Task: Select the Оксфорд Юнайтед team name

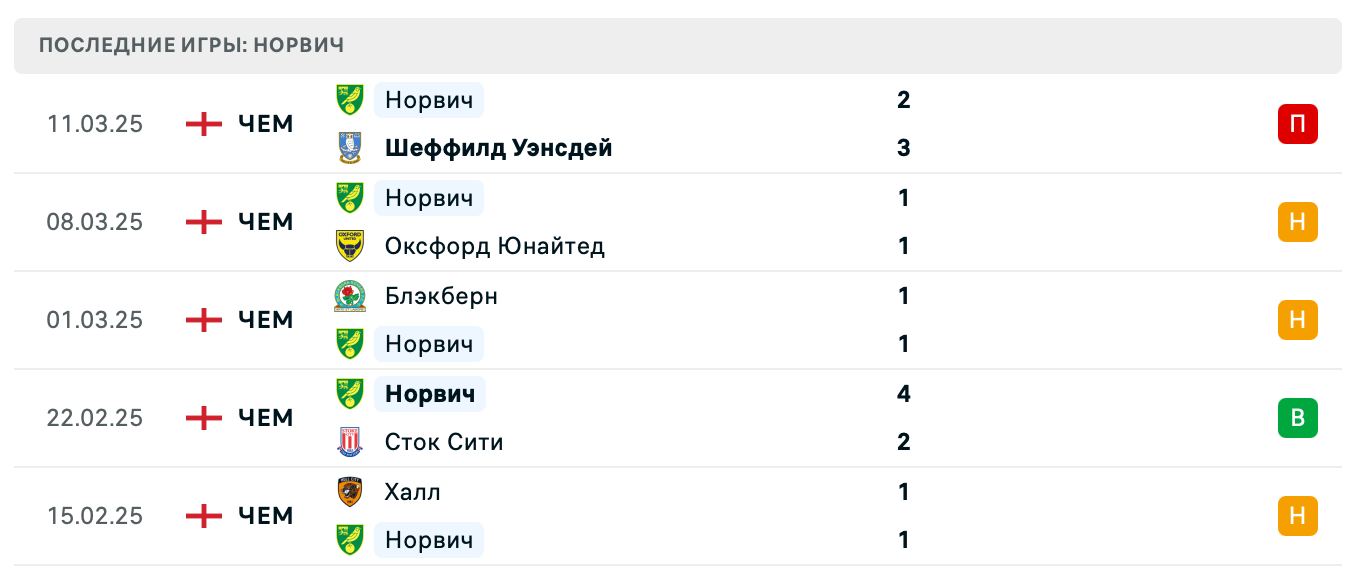Action: click(494, 246)
